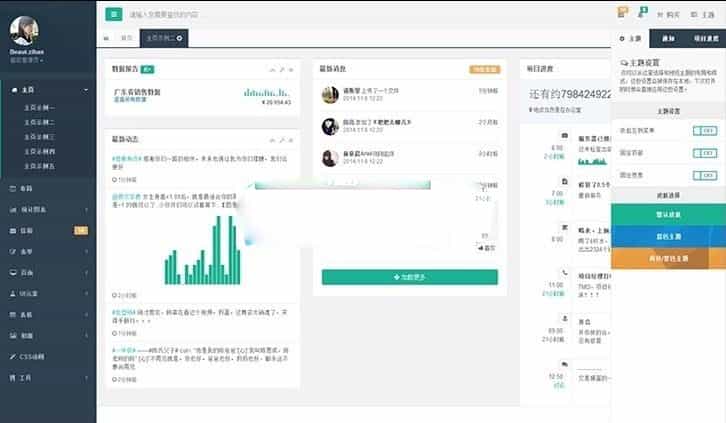Collapse the 数据报告 panel with its chevron icon

click(x=273, y=70)
